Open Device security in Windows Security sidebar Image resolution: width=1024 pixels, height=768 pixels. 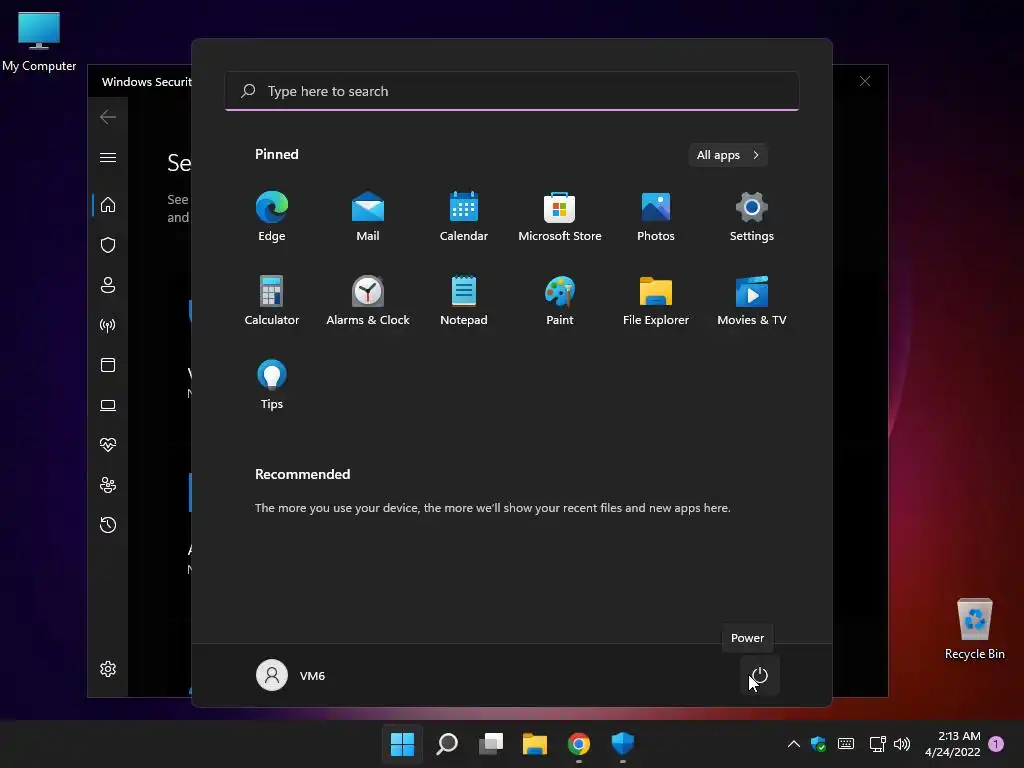[108, 405]
